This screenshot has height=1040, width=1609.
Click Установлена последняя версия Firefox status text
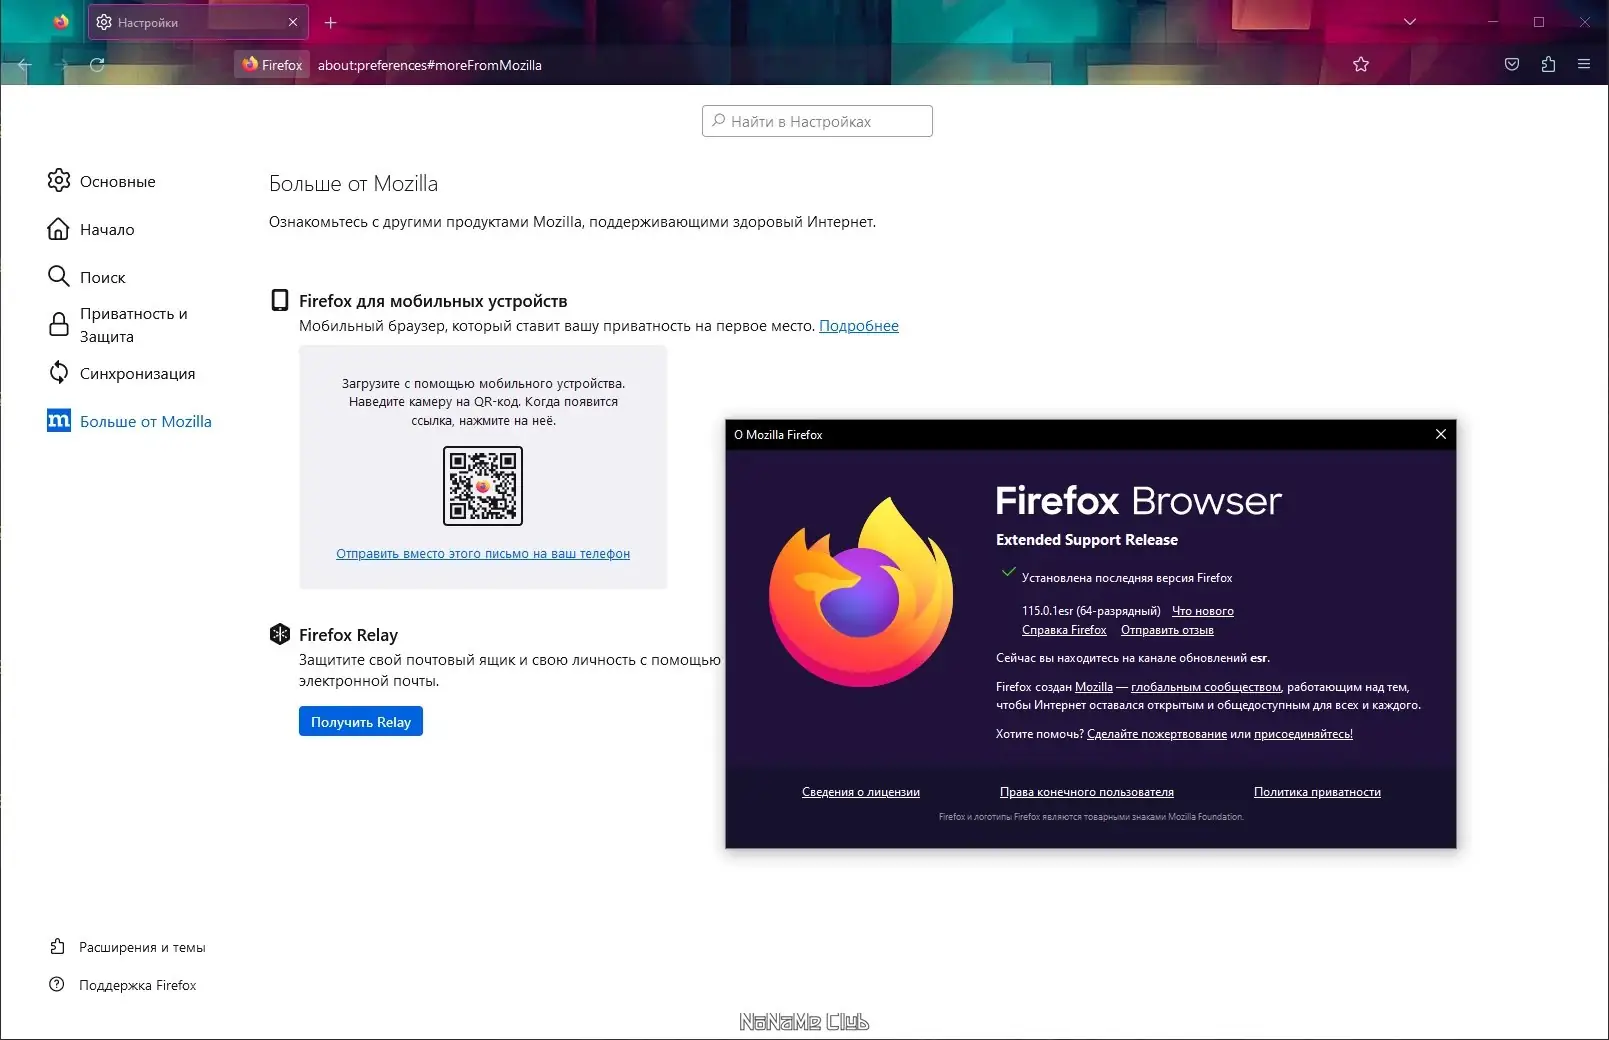coord(1127,578)
